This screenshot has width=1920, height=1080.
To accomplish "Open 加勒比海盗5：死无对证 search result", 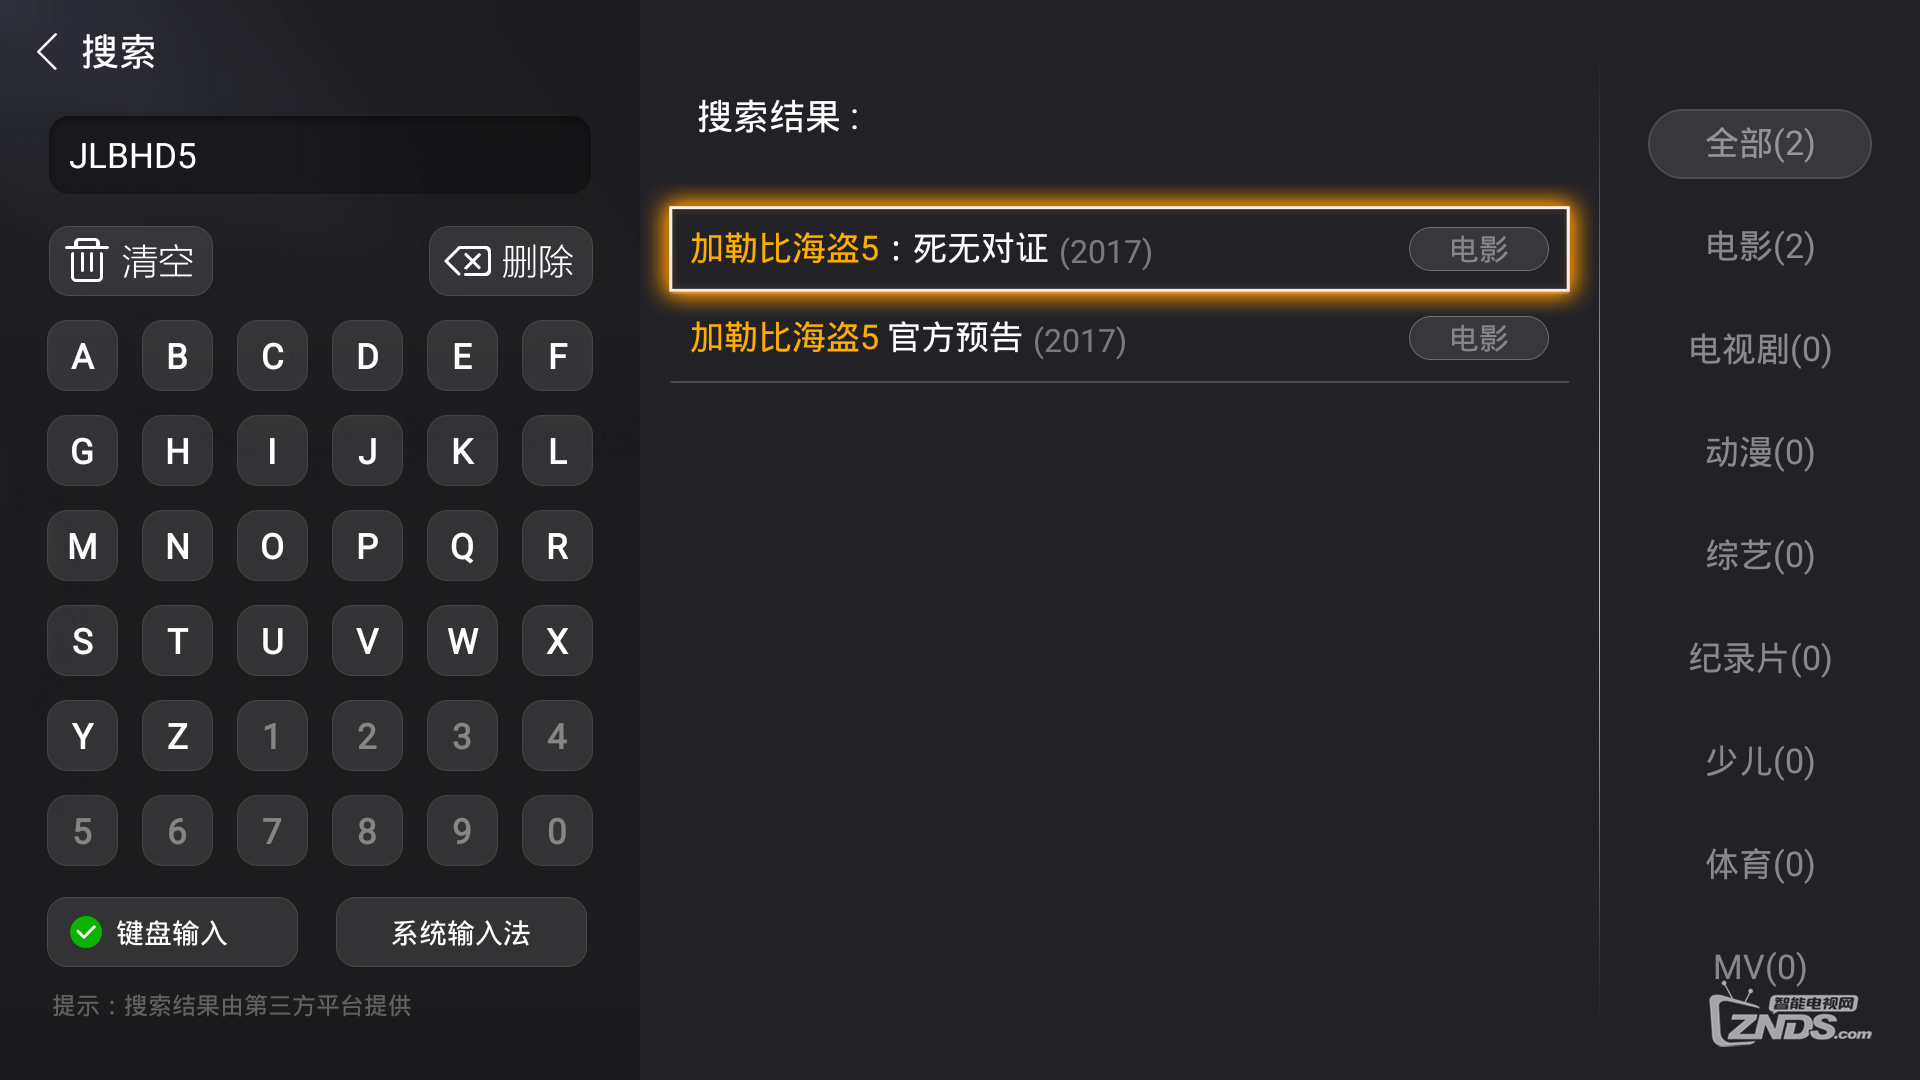I will point(1119,249).
